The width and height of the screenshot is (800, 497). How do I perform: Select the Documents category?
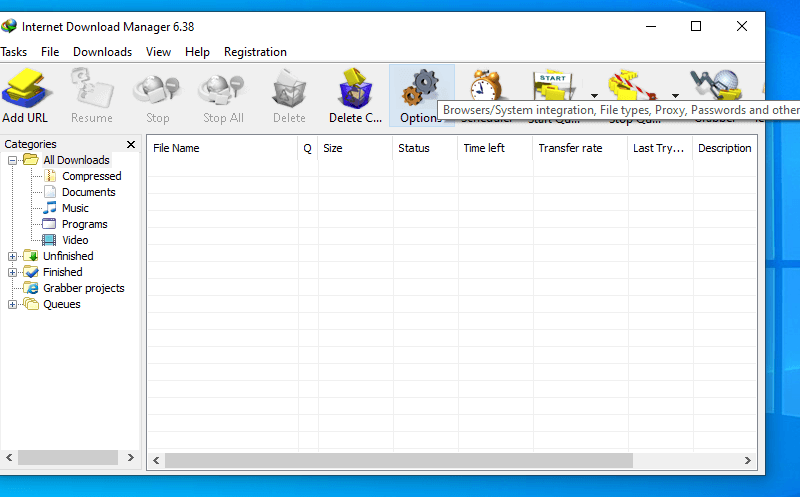coord(89,192)
